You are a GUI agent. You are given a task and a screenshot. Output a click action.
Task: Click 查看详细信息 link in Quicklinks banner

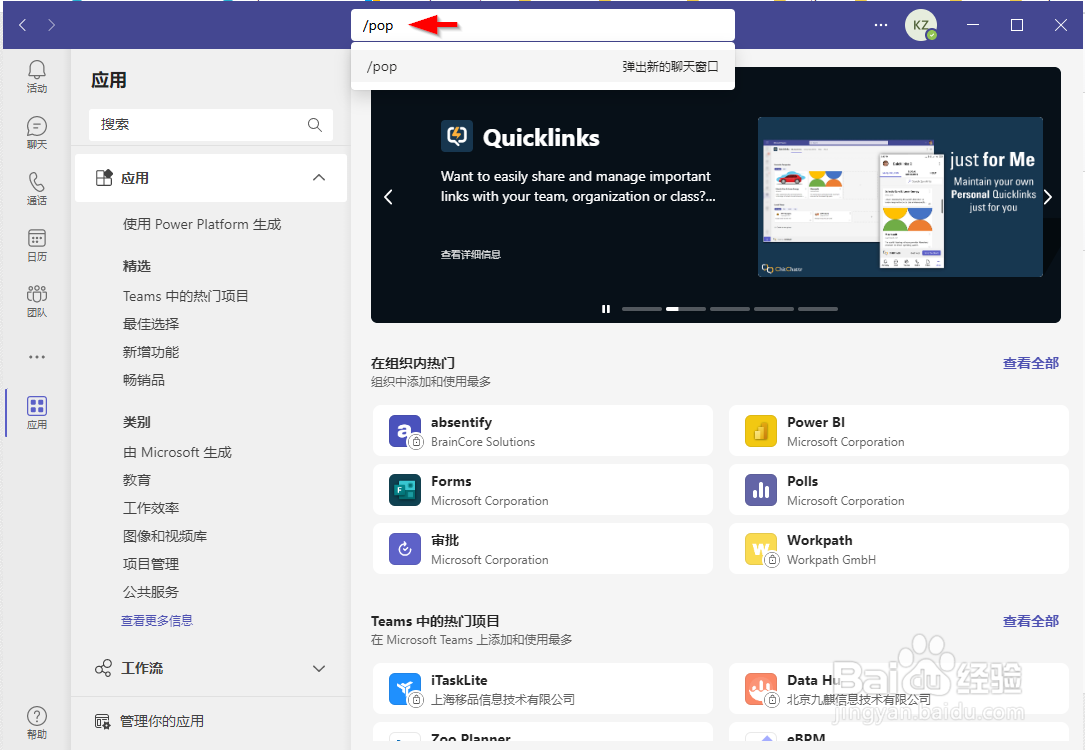[x=471, y=255]
